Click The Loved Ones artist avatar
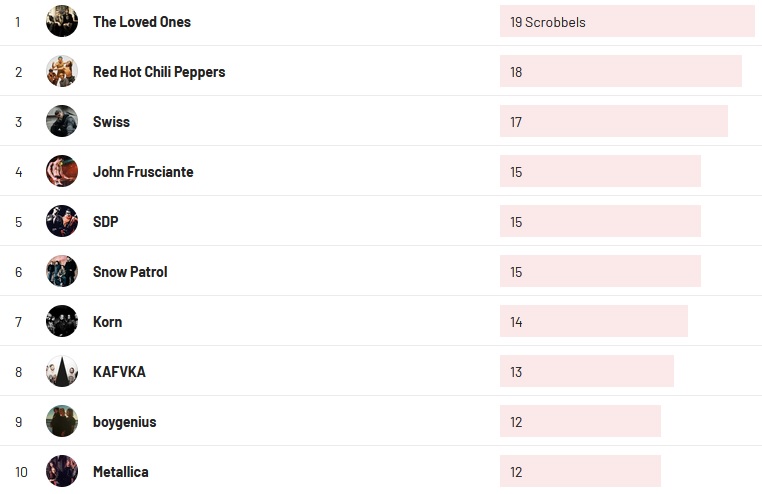 coord(62,21)
